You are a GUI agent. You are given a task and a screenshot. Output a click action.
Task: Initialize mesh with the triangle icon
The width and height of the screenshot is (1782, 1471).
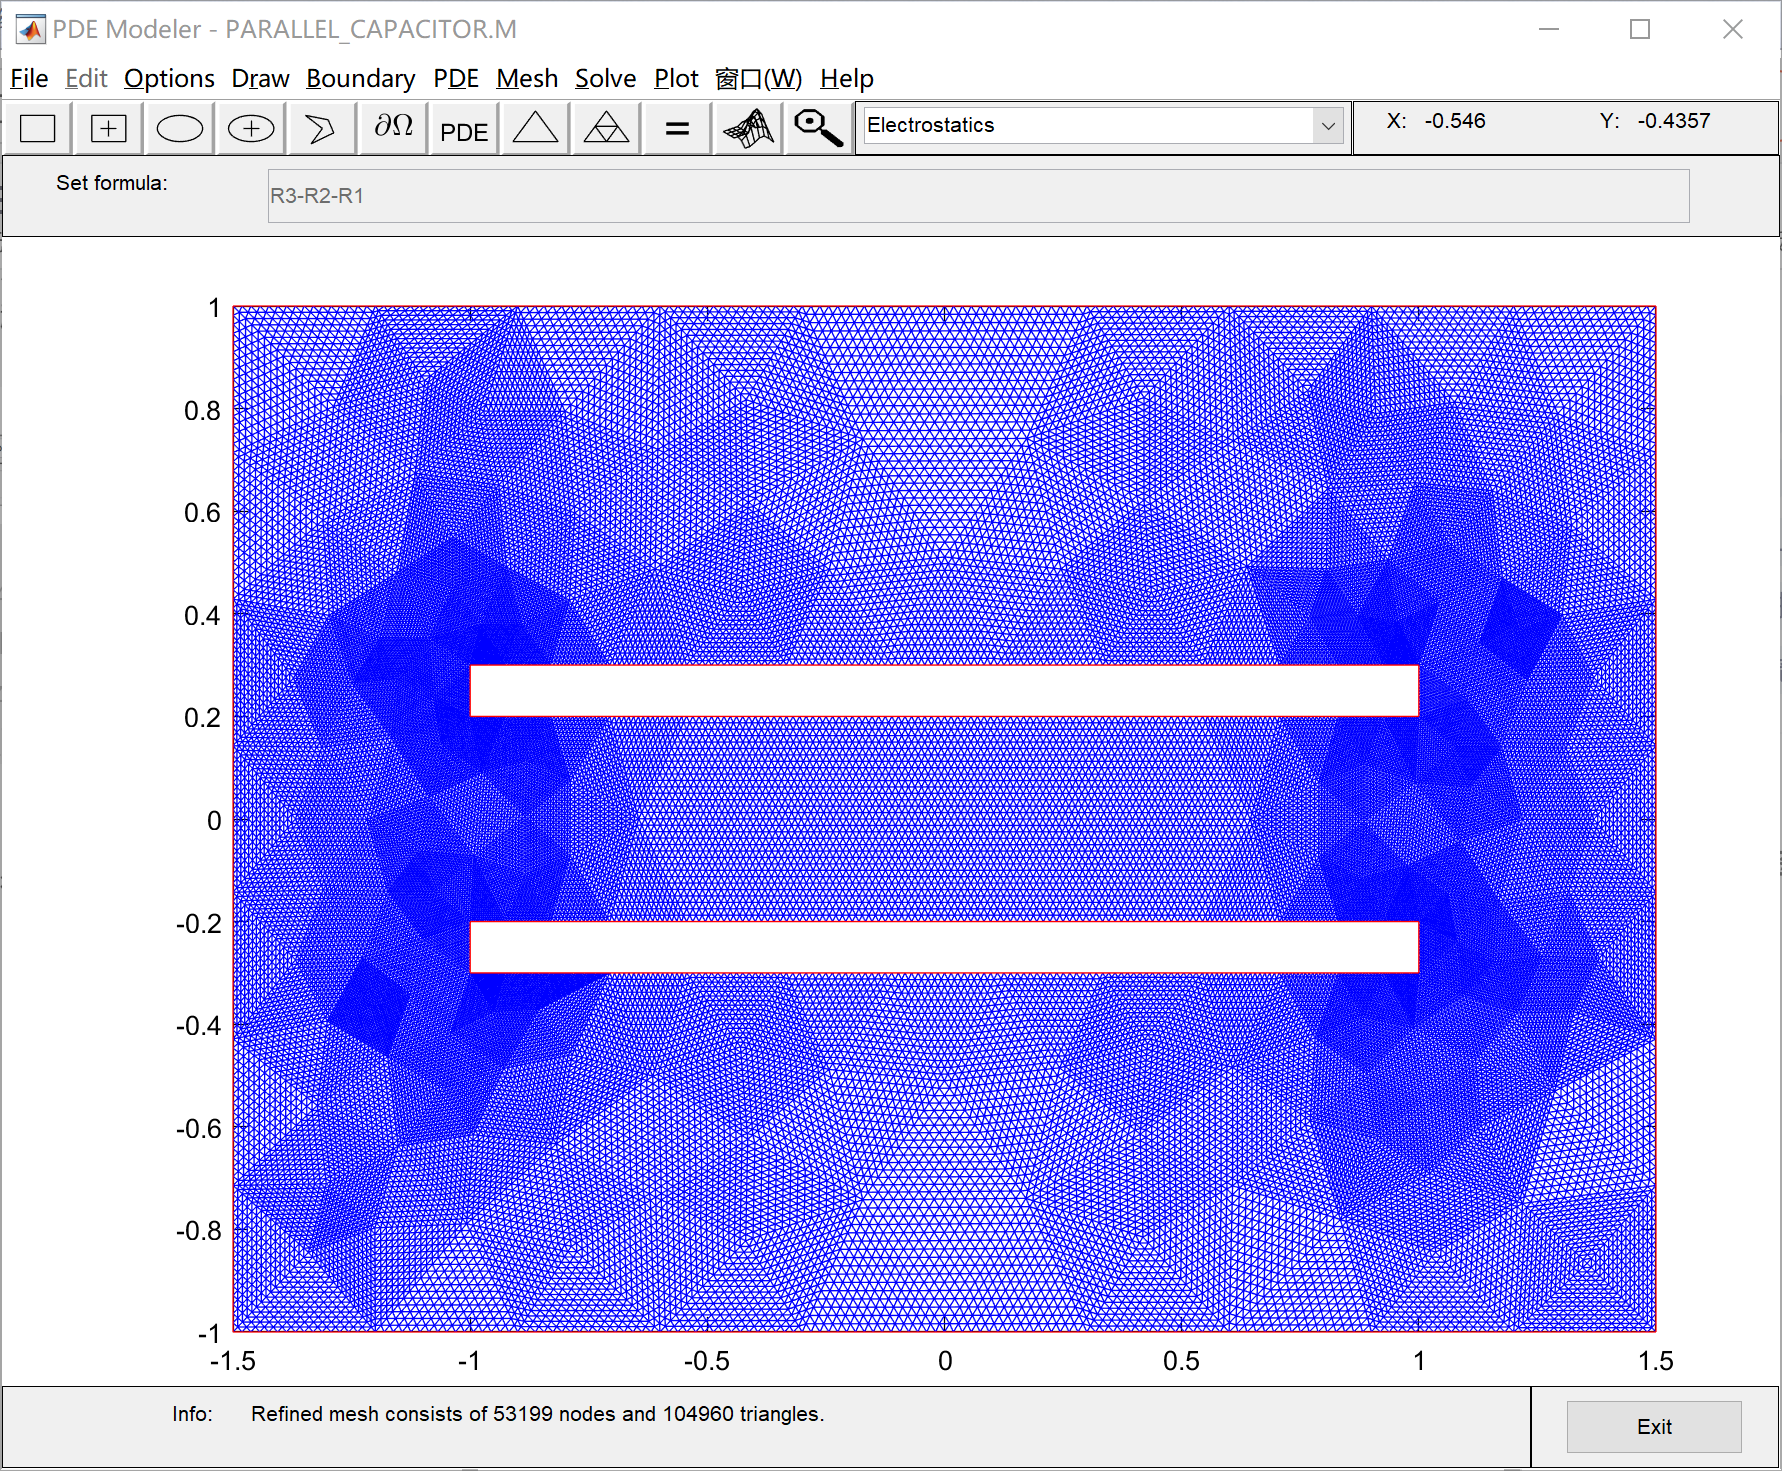[x=534, y=128]
